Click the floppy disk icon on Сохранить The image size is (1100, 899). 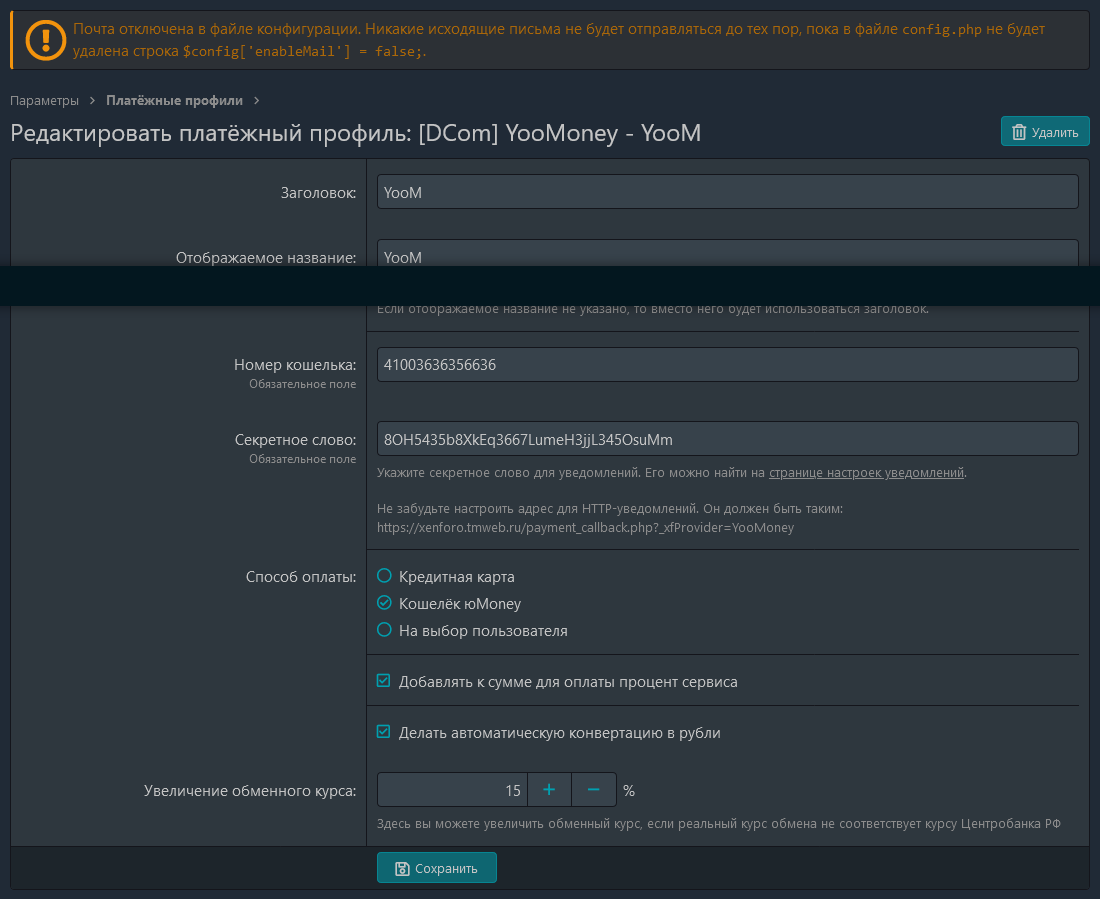point(402,869)
